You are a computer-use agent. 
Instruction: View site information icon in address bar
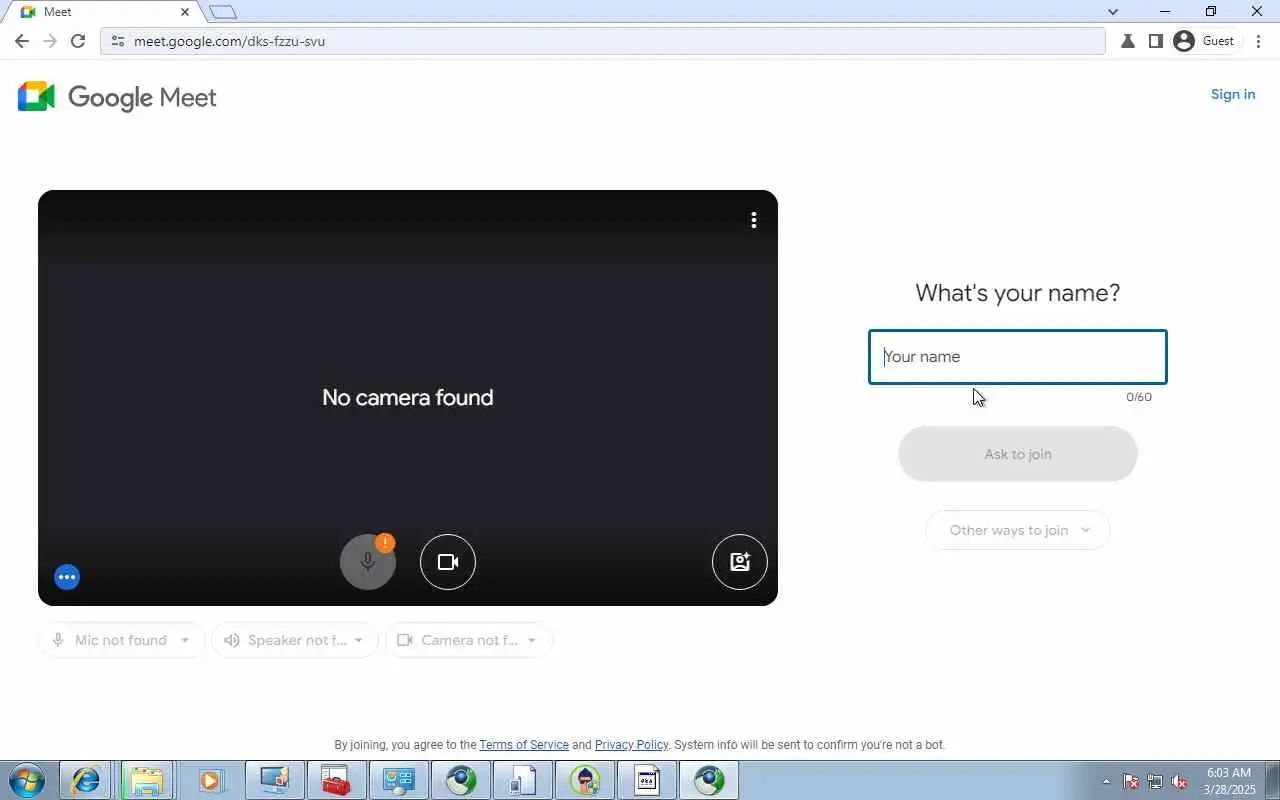117,41
